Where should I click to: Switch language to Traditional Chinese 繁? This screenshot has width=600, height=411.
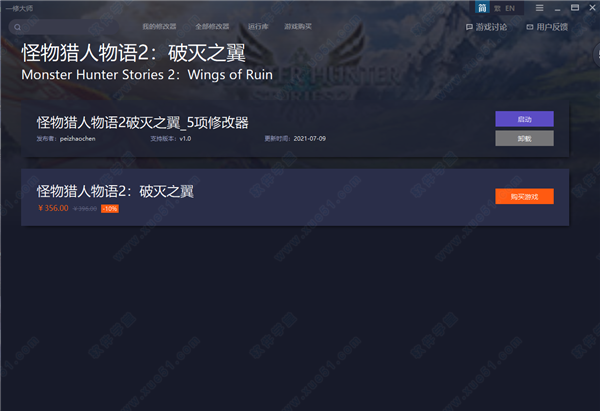(x=497, y=8)
